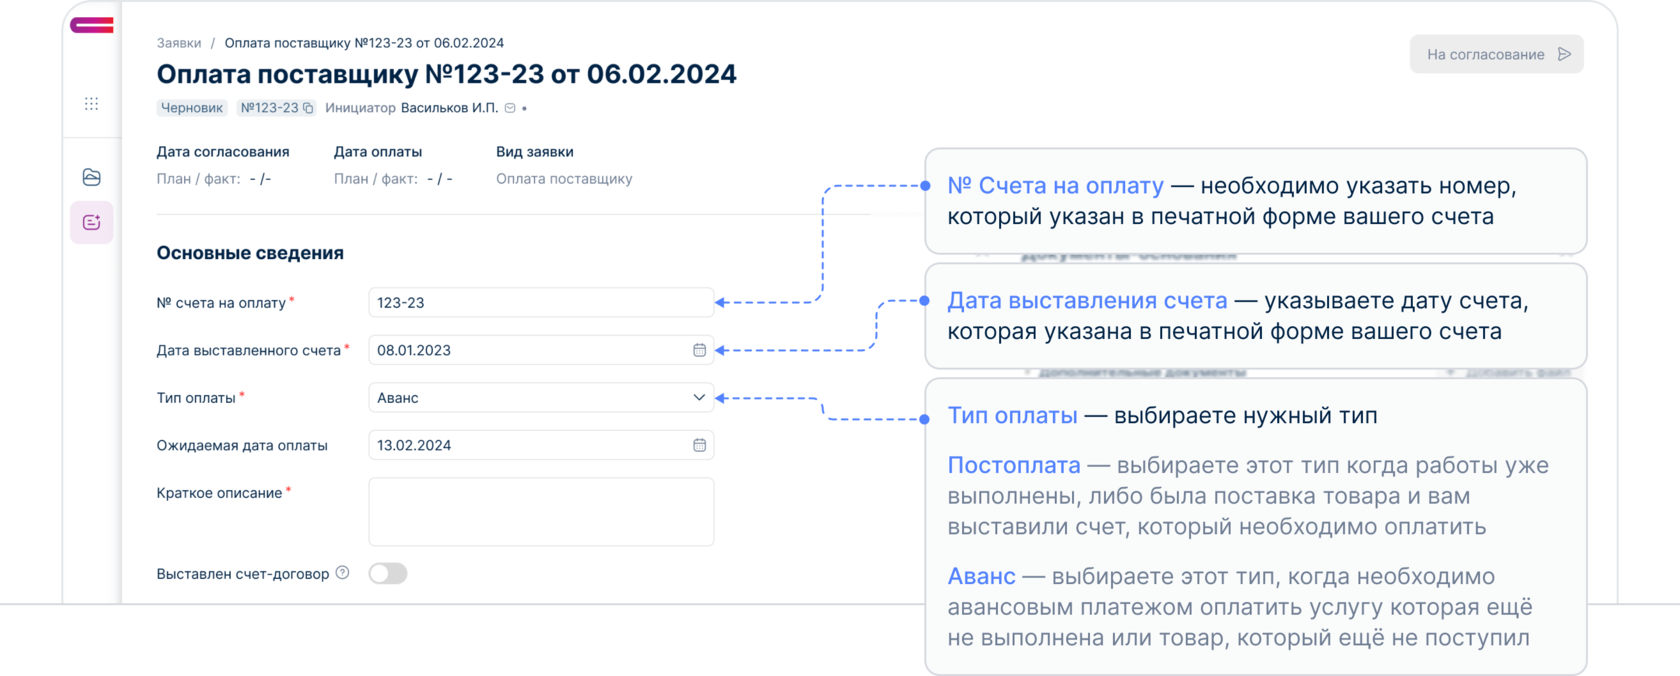
Task: Expand the Тип оплаты dropdown
Action: pos(541,398)
